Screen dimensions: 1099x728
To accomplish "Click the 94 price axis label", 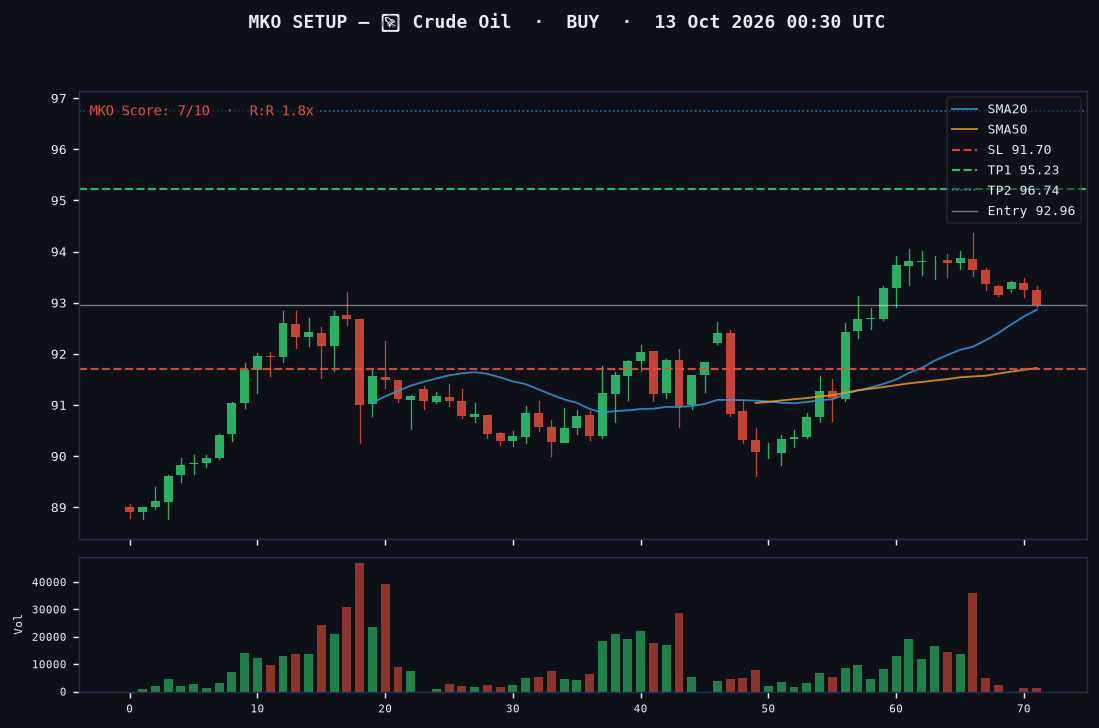I will pos(59,252).
